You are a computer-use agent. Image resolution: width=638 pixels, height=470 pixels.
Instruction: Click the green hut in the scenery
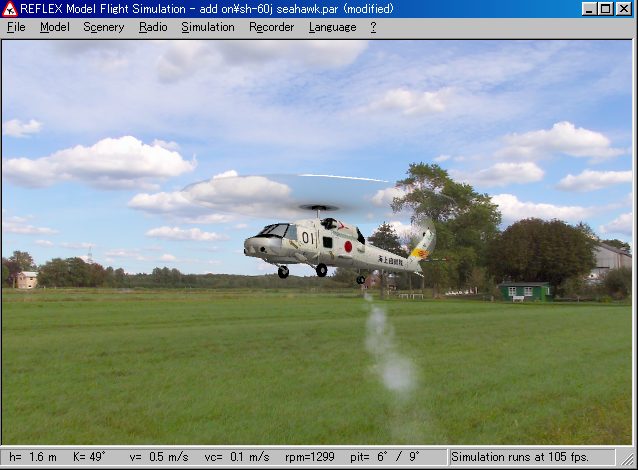[x=524, y=292]
